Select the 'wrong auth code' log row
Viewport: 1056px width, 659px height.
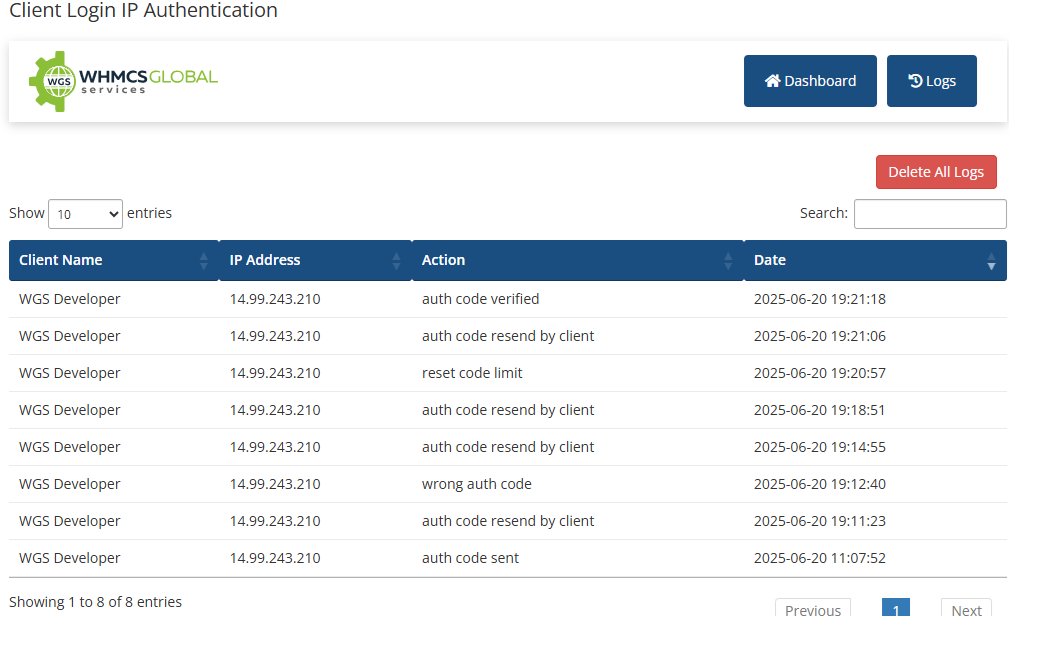tap(477, 484)
